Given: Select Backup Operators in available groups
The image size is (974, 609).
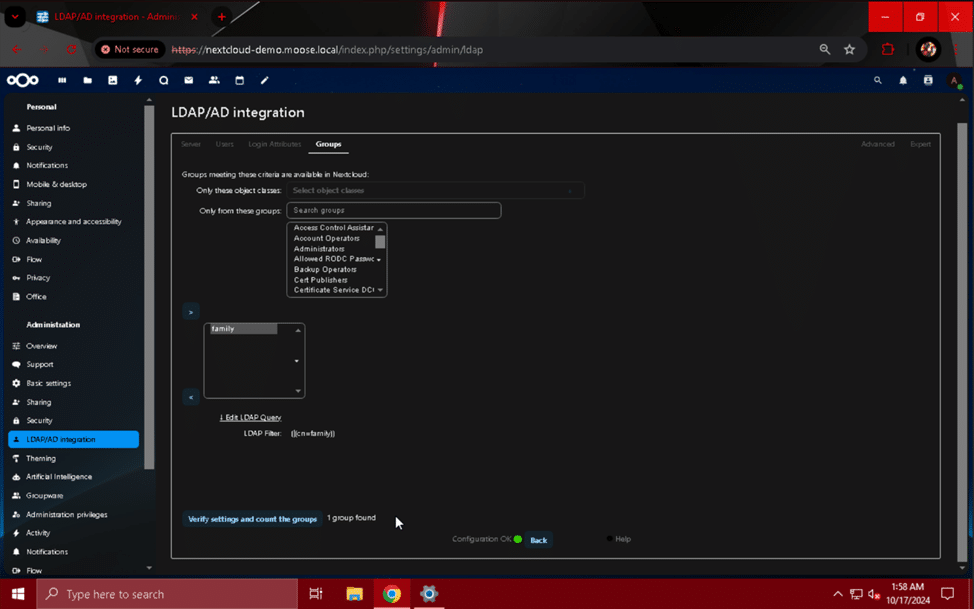Looking at the screenshot, I should pyautogui.click(x=325, y=270).
